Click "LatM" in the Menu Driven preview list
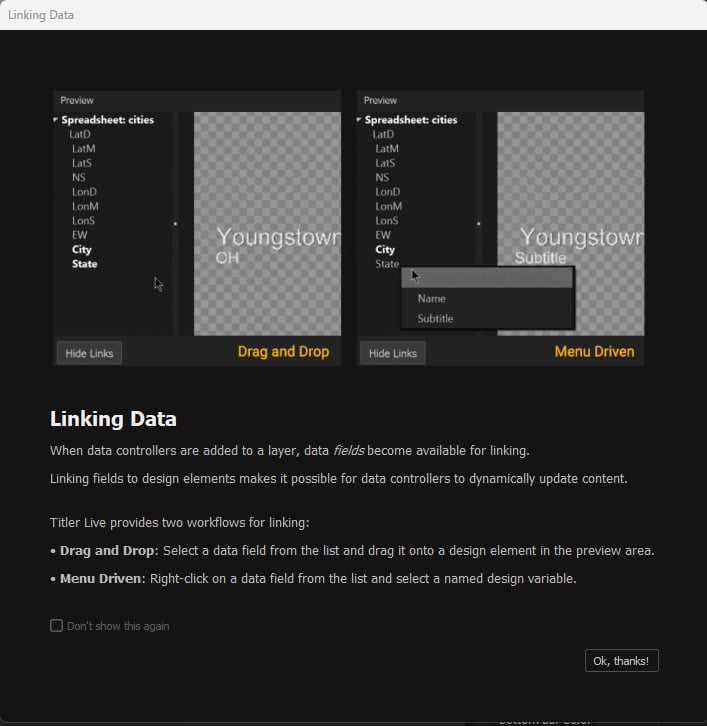 pos(387,149)
